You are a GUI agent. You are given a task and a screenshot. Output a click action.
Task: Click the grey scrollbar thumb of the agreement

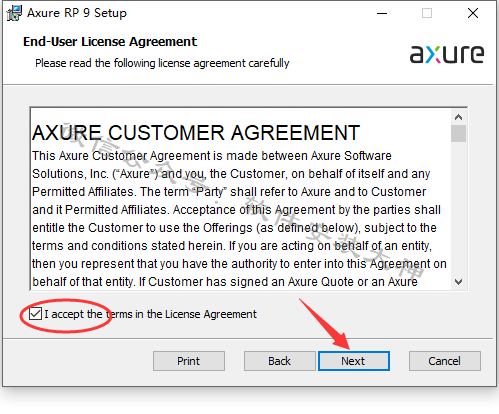459,134
